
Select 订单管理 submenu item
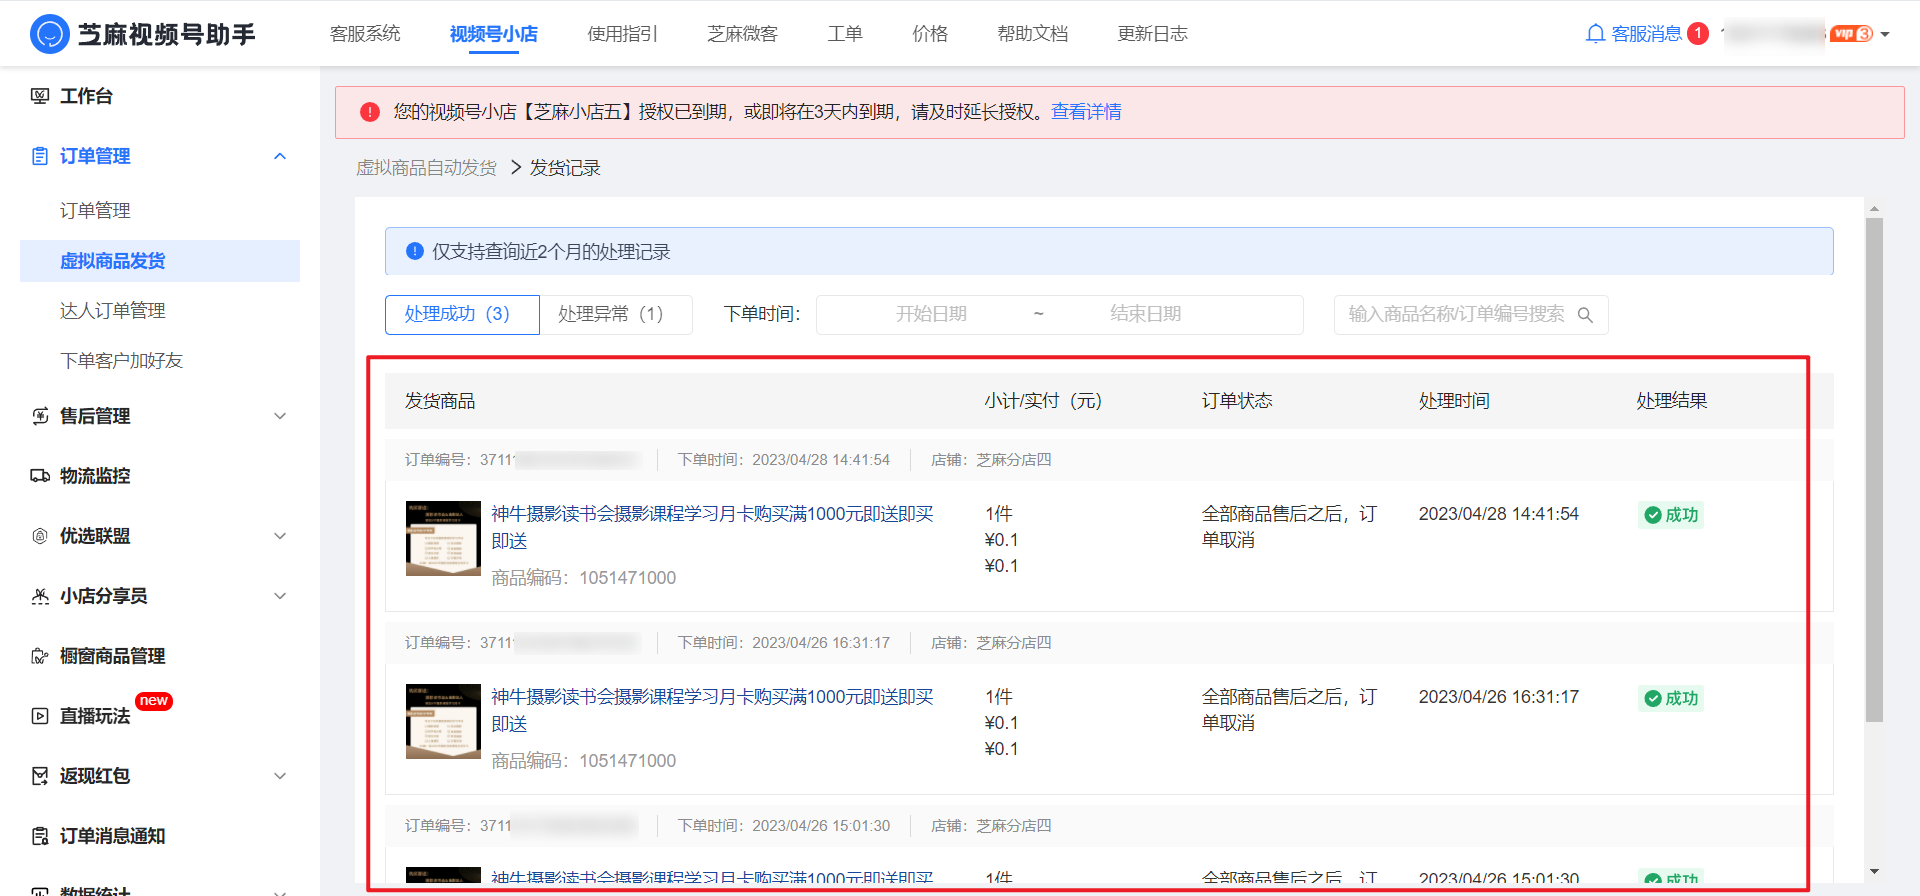click(x=95, y=211)
